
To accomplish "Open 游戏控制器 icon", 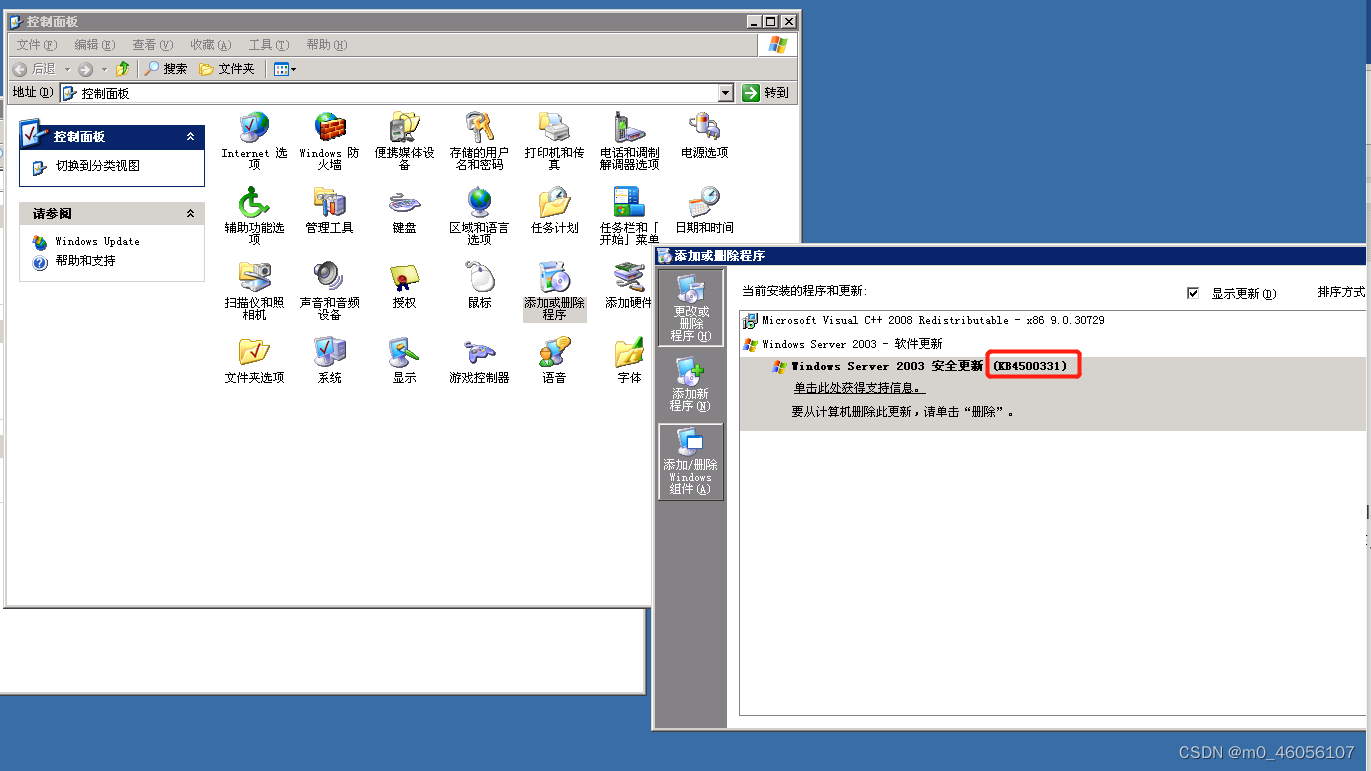I will [479, 361].
